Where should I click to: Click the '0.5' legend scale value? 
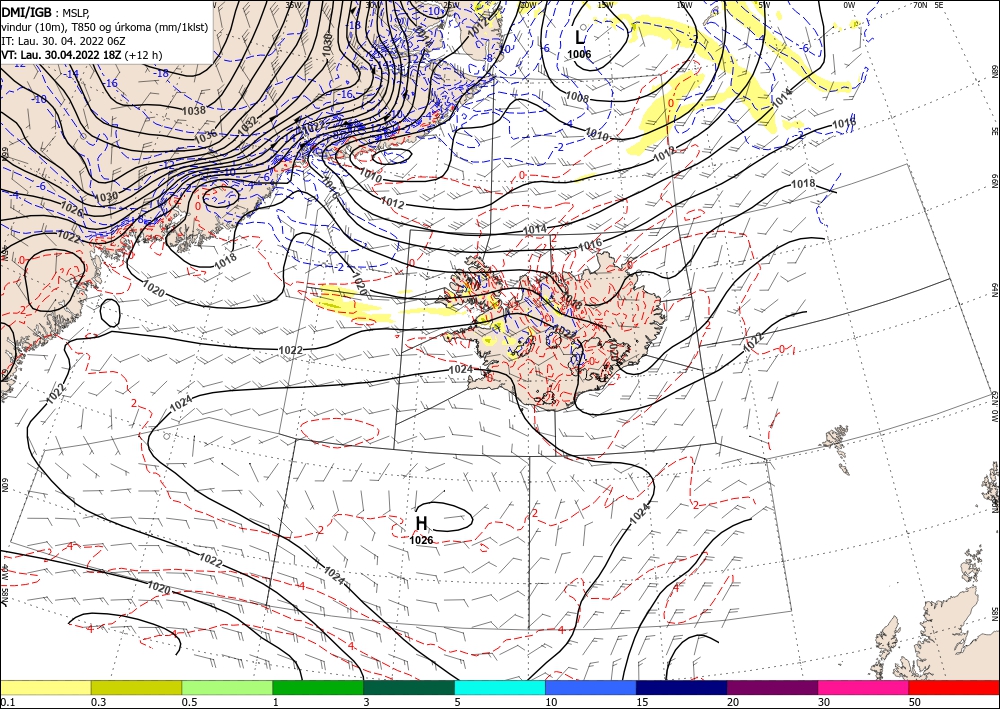189,702
